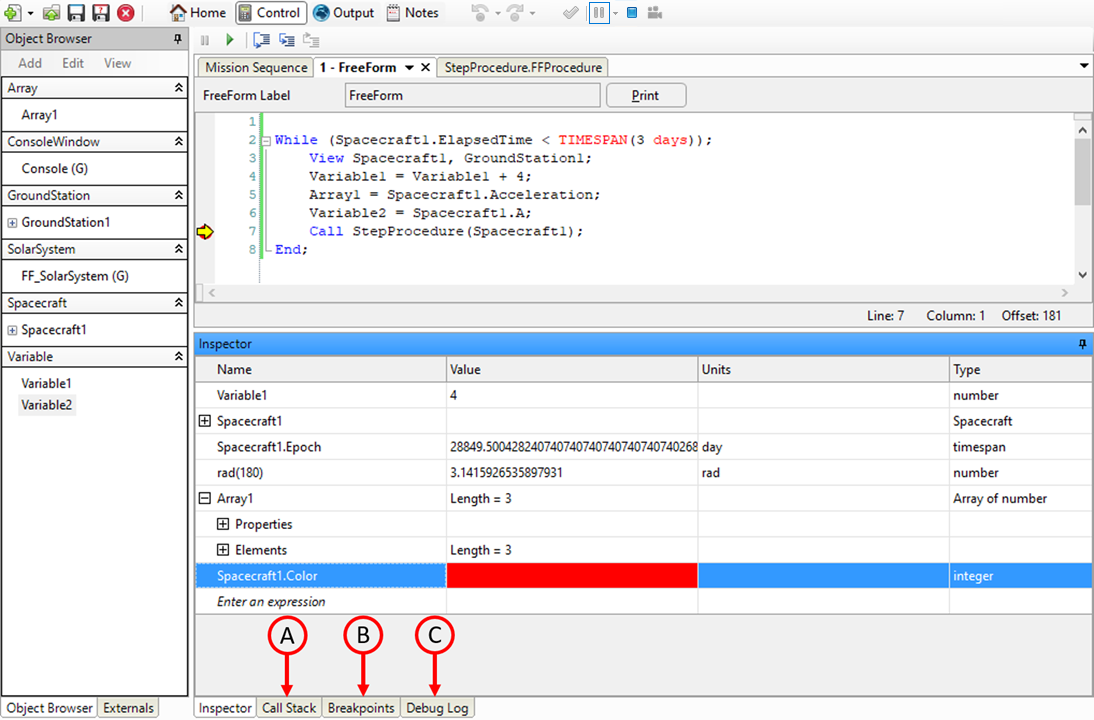This screenshot has height=720, width=1094.
Task: Click the red Spacecraft1.Color value swatch
Action: tap(571, 575)
